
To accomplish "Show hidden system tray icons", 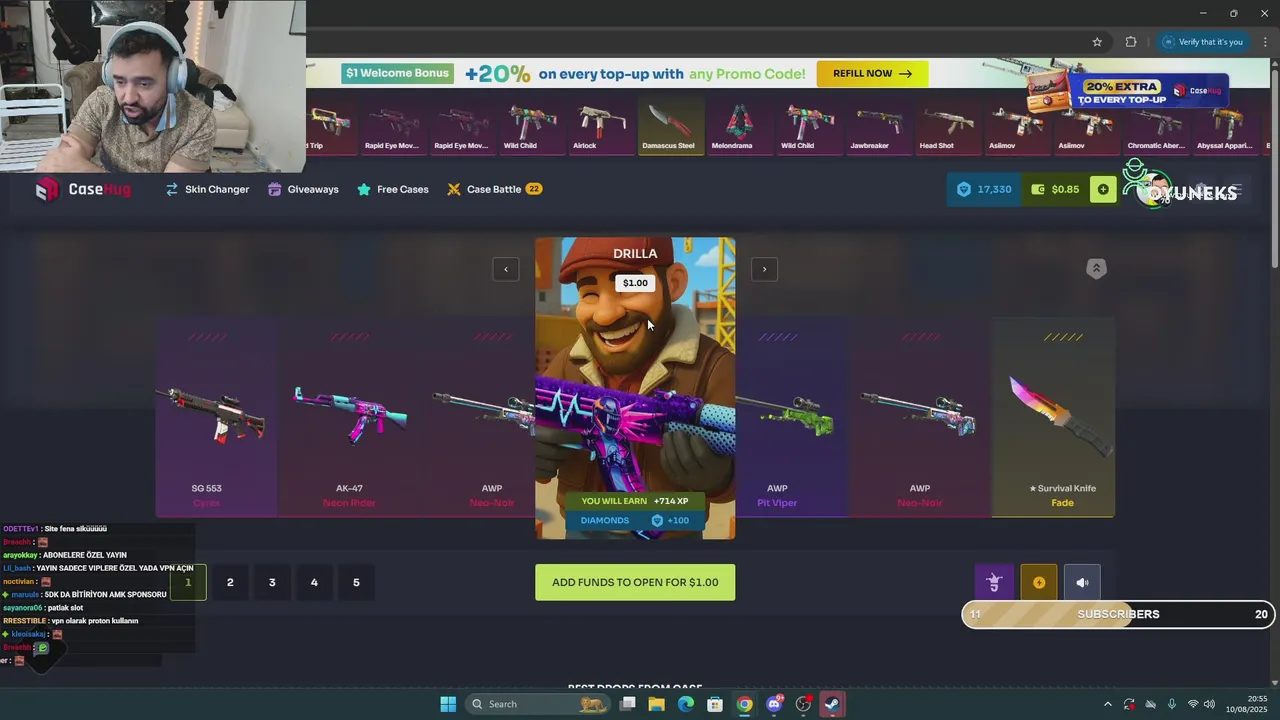I will pyautogui.click(x=1107, y=704).
